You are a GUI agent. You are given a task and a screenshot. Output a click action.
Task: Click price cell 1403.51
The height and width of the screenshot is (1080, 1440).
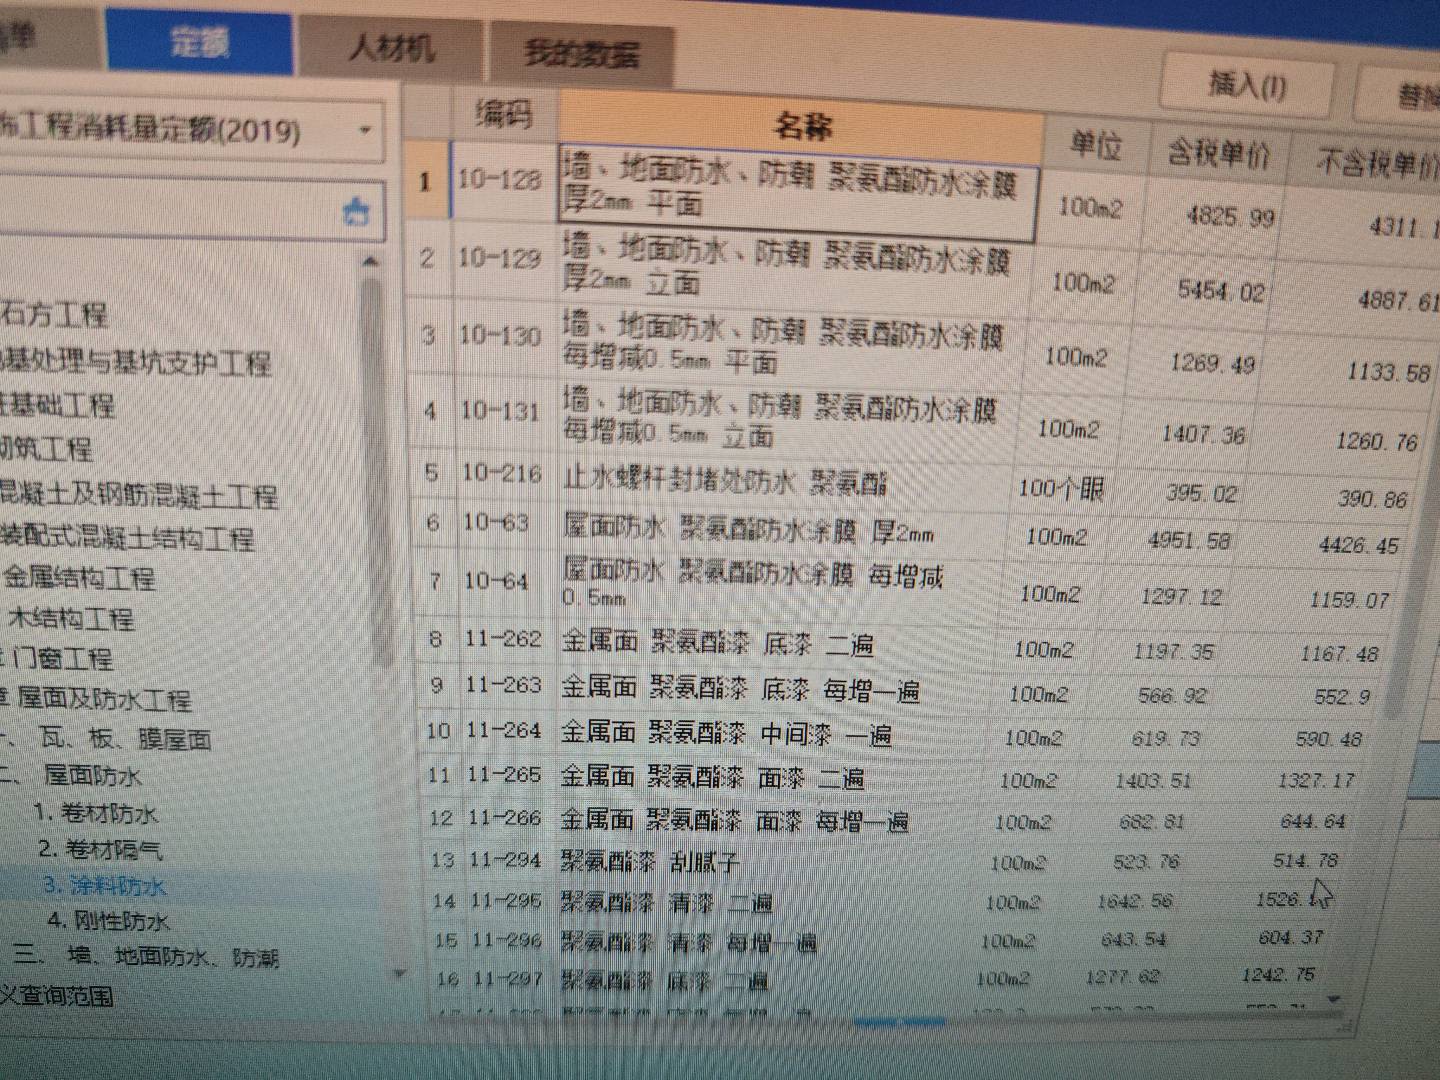pos(1153,780)
